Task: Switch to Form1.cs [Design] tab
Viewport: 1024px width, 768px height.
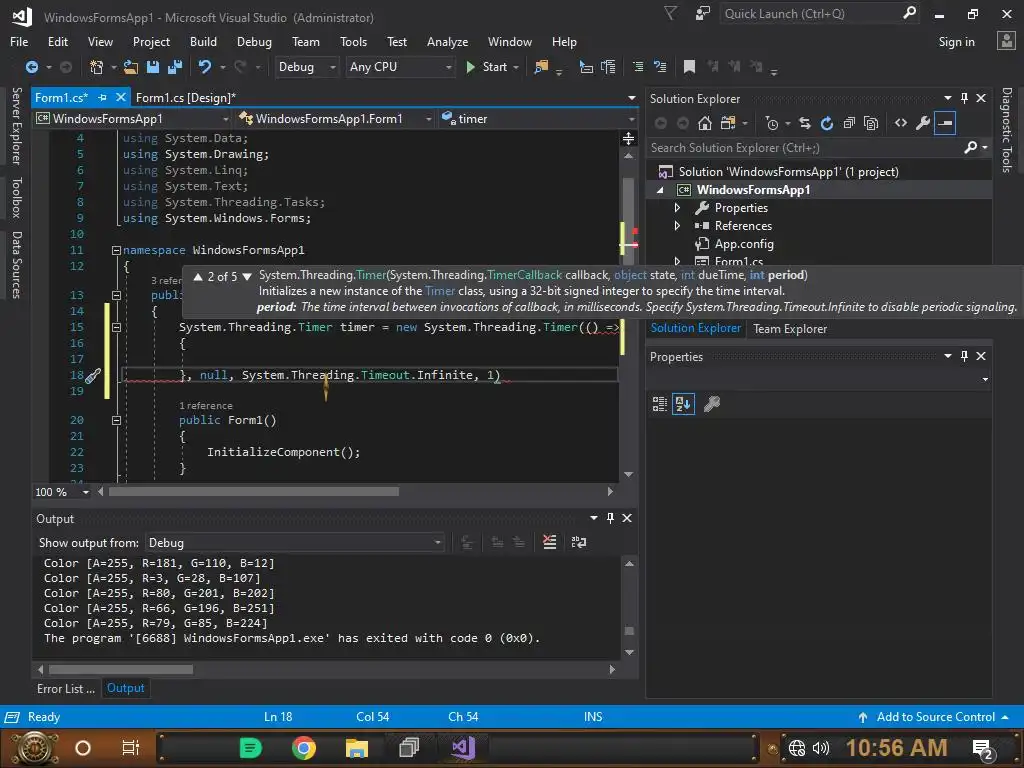Action: tap(185, 97)
